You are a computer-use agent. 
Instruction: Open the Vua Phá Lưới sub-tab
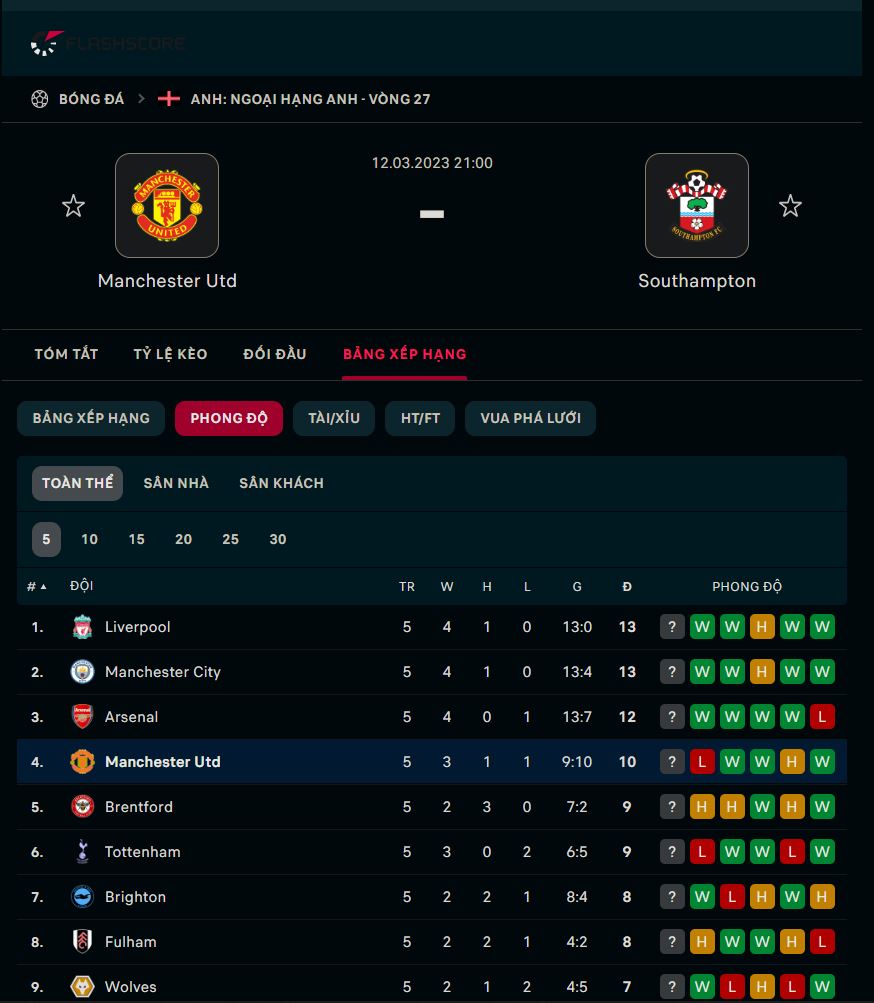pyautogui.click(x=530, y=418)
